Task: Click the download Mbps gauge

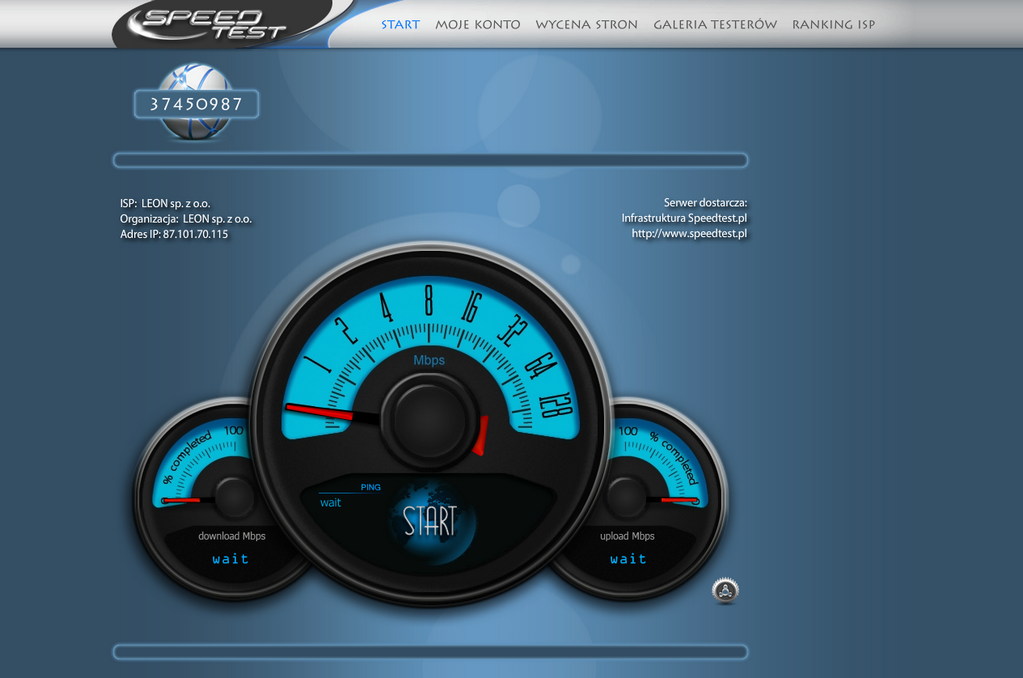Action: (x=228, y=500)
